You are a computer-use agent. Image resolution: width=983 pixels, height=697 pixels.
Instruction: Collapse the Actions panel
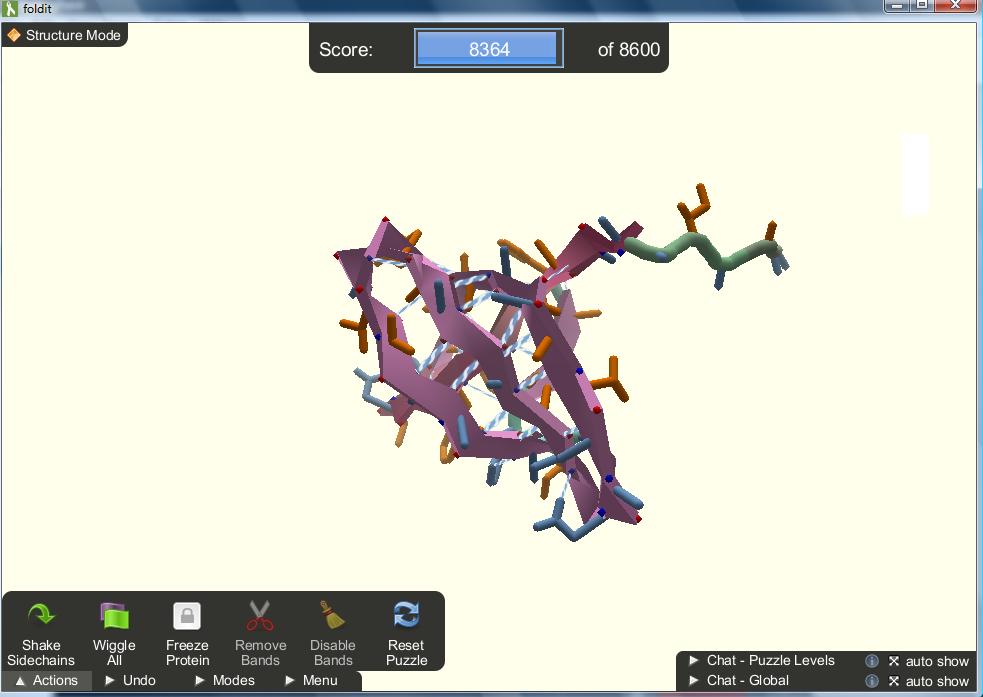46,680
